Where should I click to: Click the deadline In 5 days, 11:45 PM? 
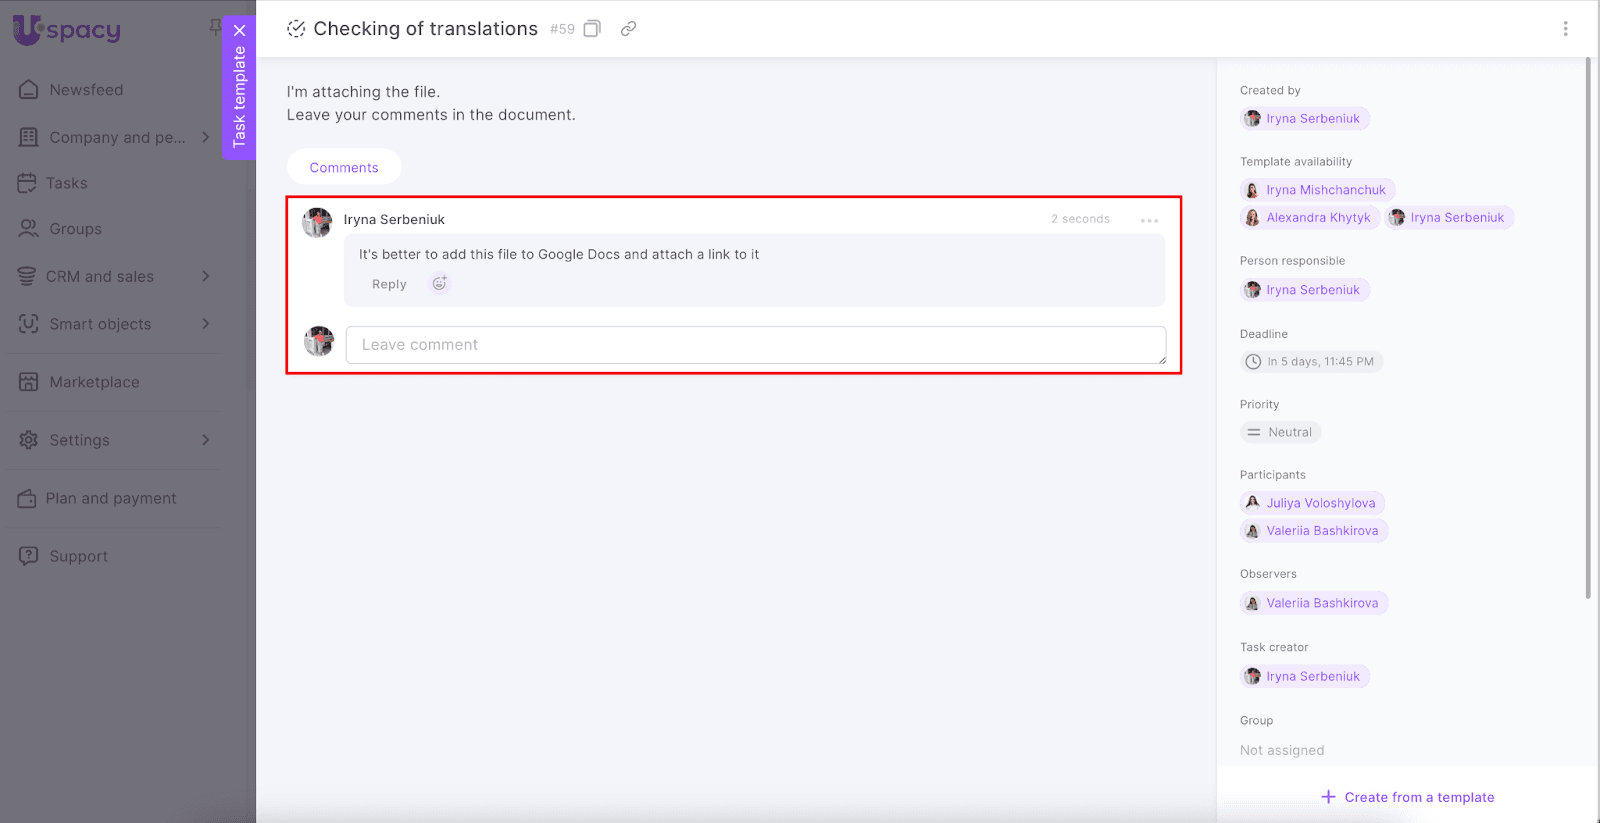tap(1311, 362)
